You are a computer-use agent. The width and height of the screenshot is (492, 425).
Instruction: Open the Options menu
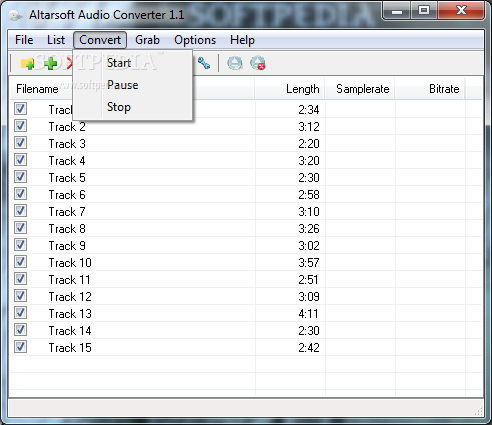pos(195,40)
